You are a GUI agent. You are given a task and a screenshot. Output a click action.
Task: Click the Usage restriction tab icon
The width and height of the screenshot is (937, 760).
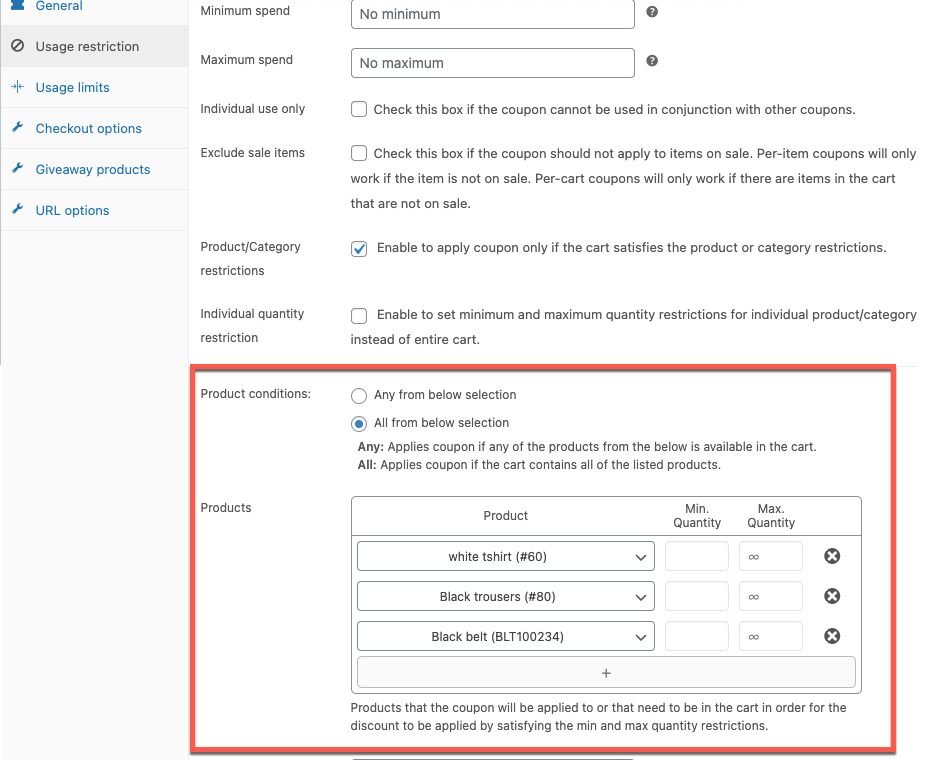pyautogui.click(x=17, y=46)
